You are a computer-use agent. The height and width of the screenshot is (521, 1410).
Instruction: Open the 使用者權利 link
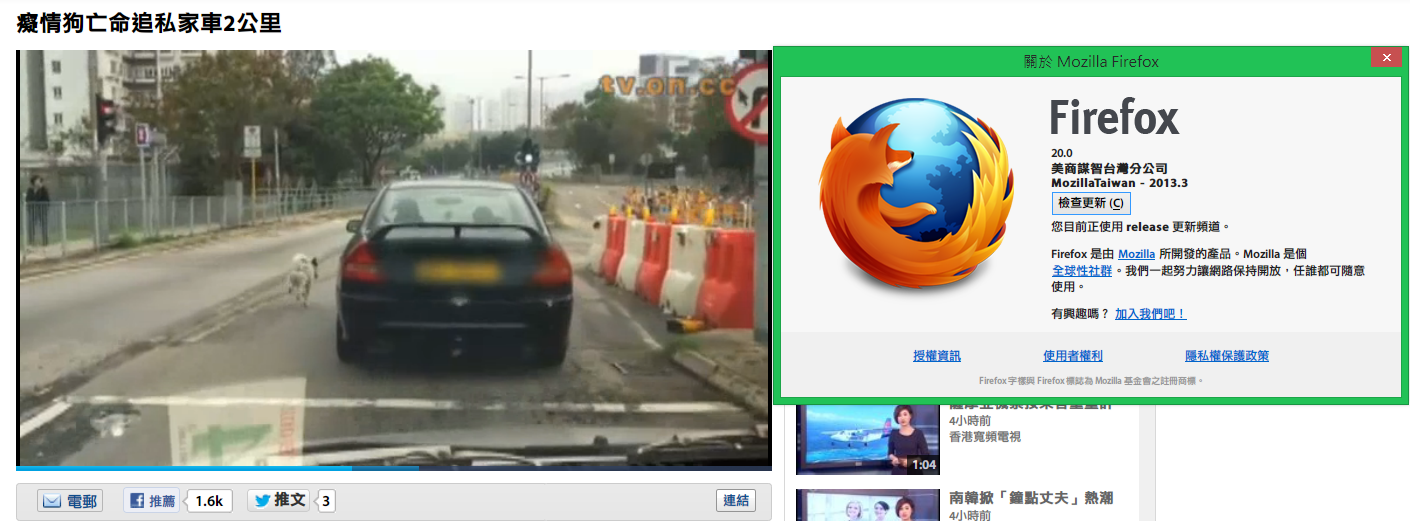(x=1073, y=356)
